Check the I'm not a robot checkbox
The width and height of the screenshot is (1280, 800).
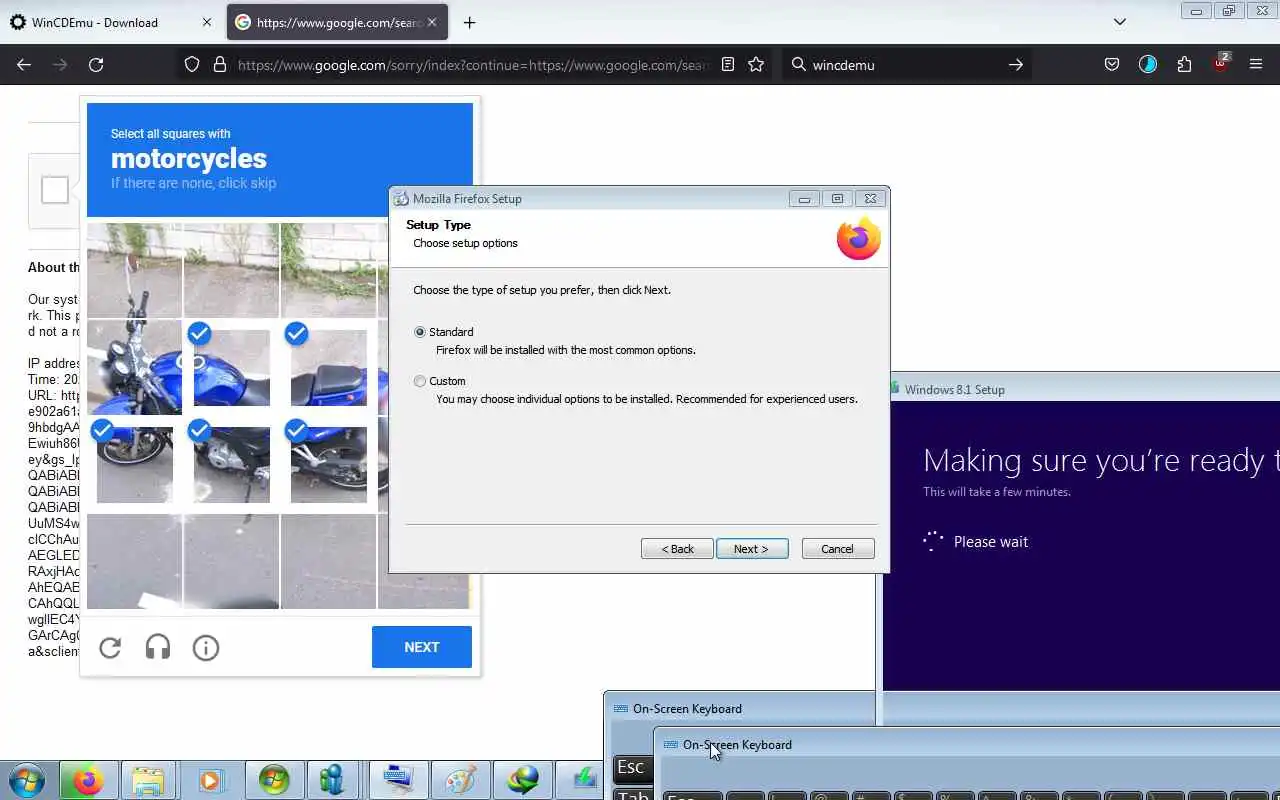(55, 190)
